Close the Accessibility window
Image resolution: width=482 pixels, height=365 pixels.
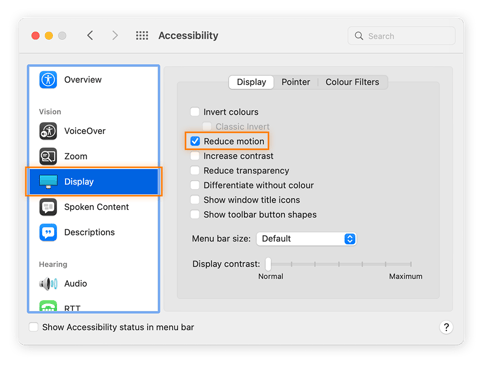(x=35, y=36)
